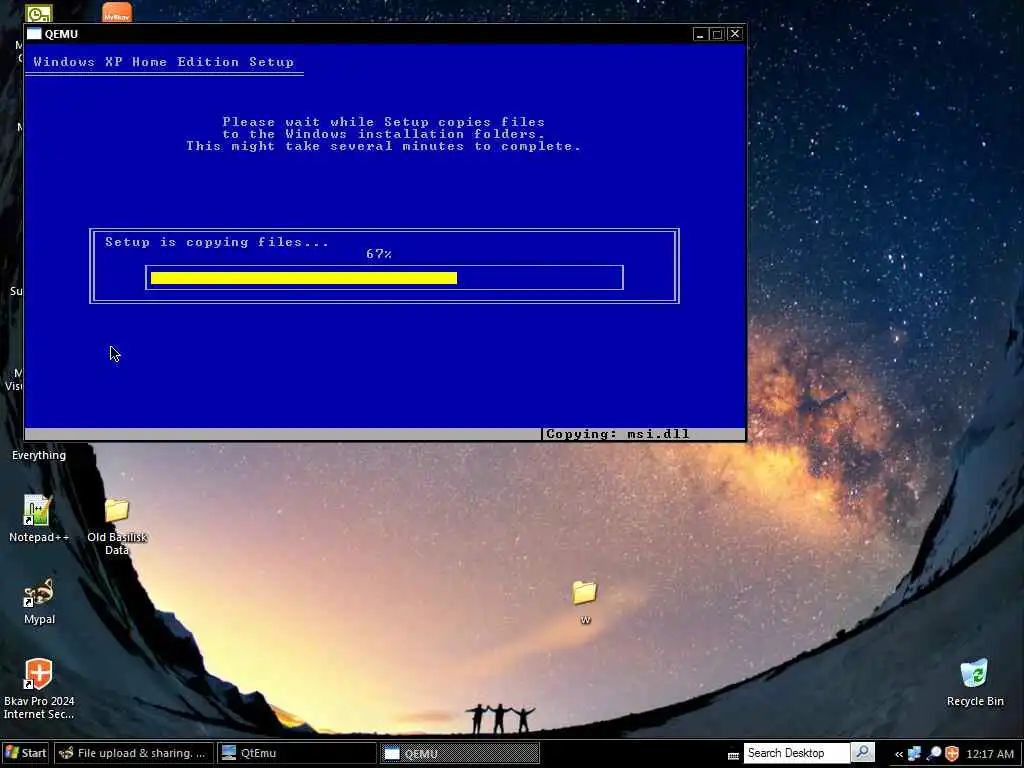Open the Bkav shield tray icon
Image resolution: width=1024 pixels, height=768 pixels.
952,754
